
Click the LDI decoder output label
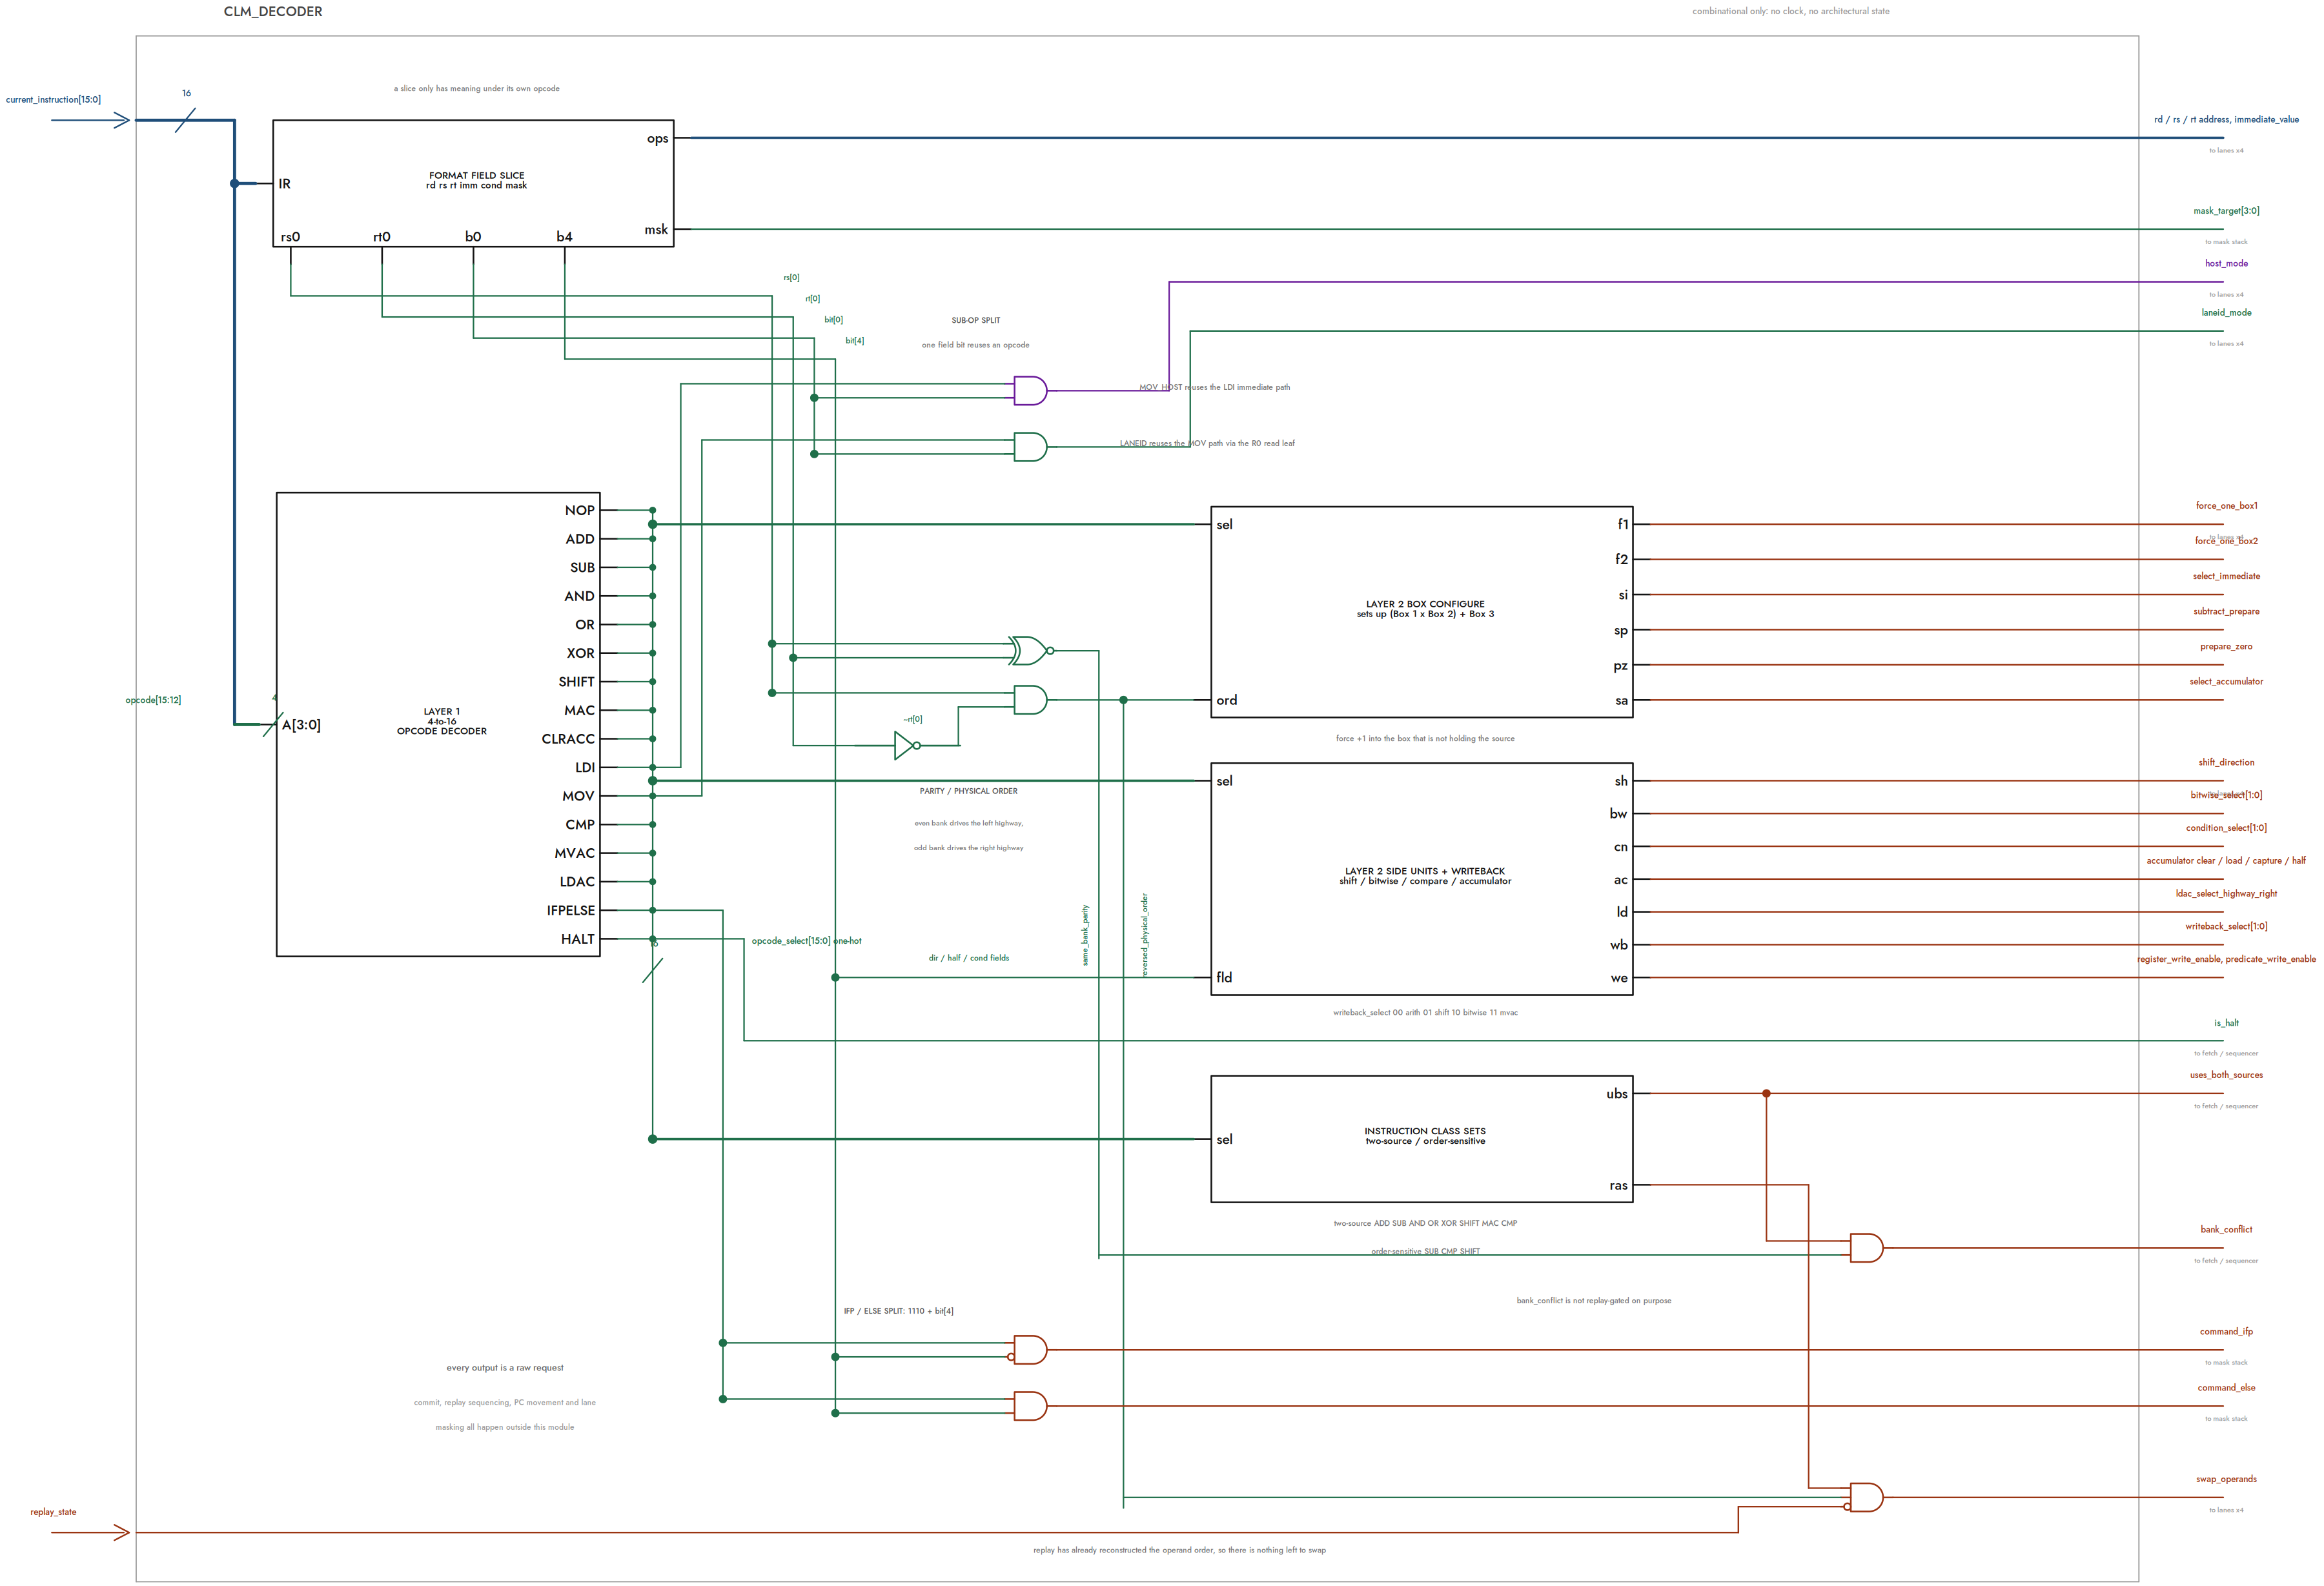[585, 767]
